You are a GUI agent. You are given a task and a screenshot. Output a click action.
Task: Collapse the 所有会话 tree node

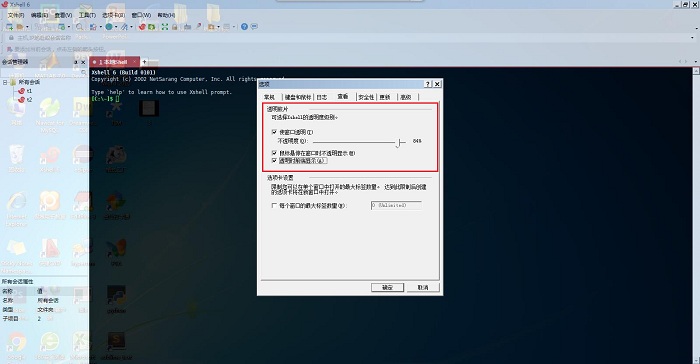tap(5, 82)
